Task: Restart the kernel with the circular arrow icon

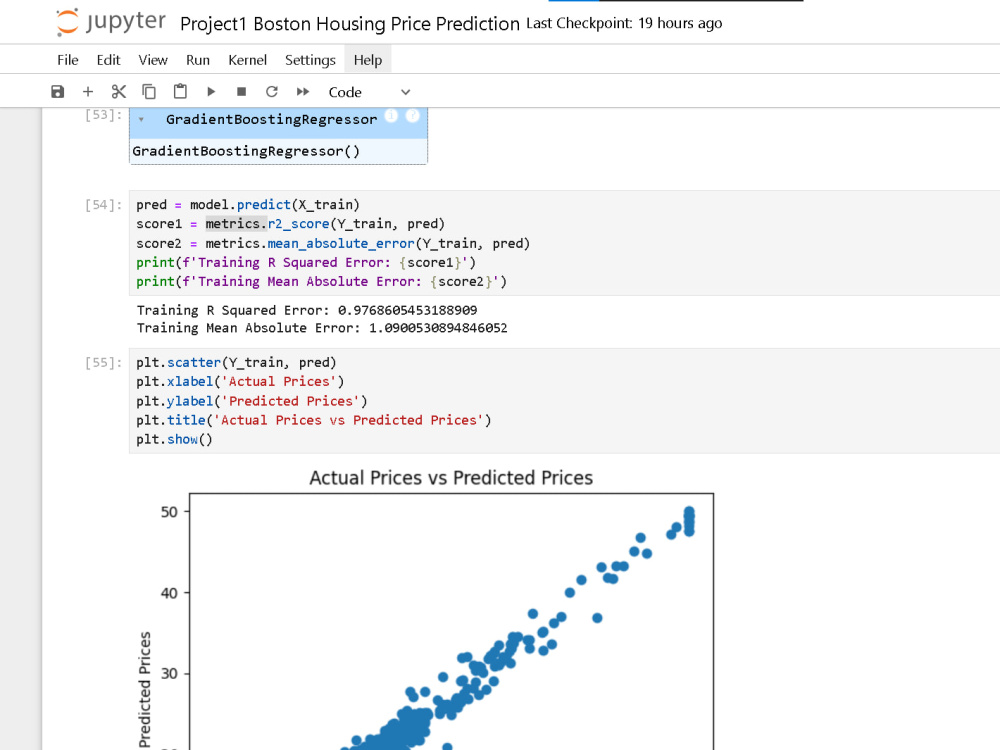Action: [272, 92]
